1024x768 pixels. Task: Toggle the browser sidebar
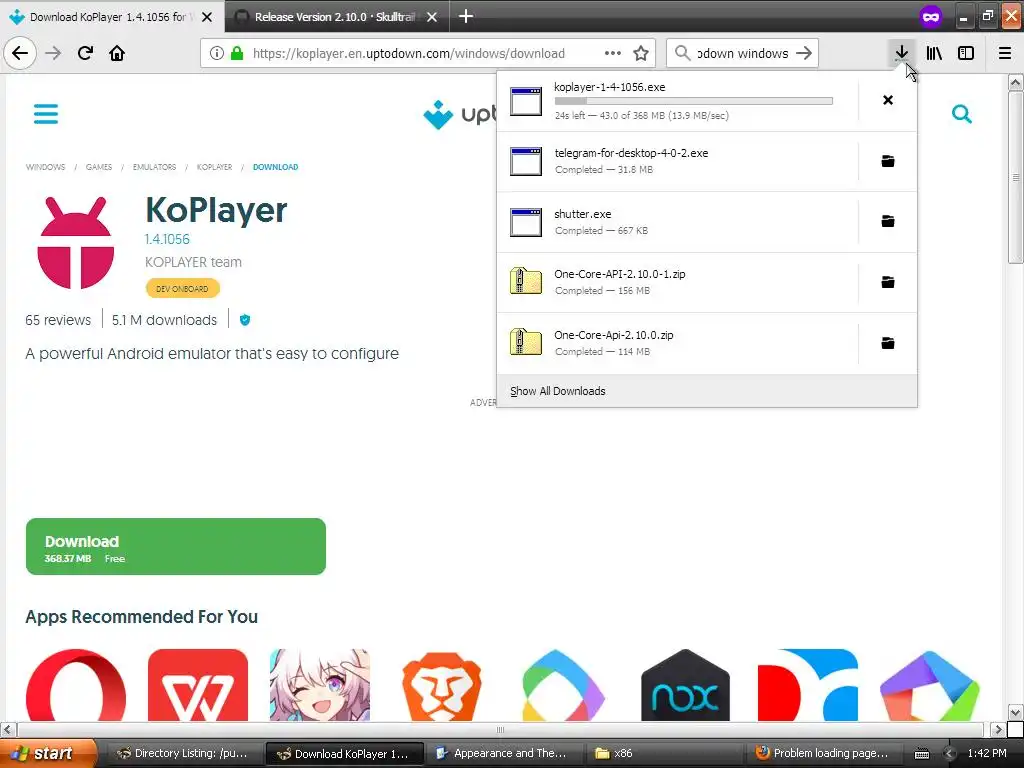966,53
